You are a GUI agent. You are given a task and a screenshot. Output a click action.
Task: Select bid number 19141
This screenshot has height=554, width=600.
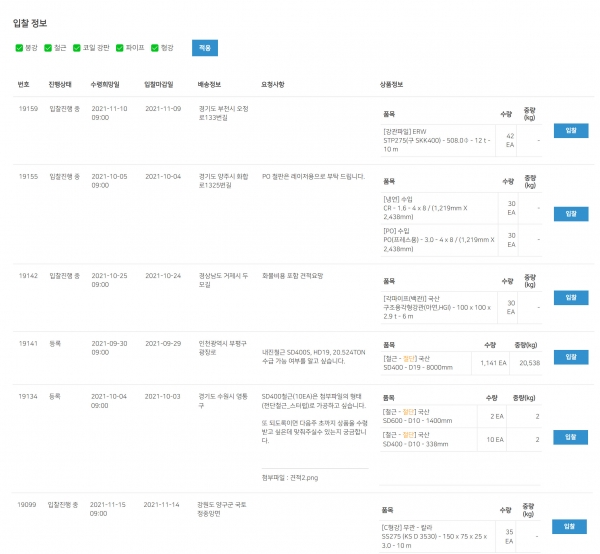pyautogui.click(x=28, y=343)
